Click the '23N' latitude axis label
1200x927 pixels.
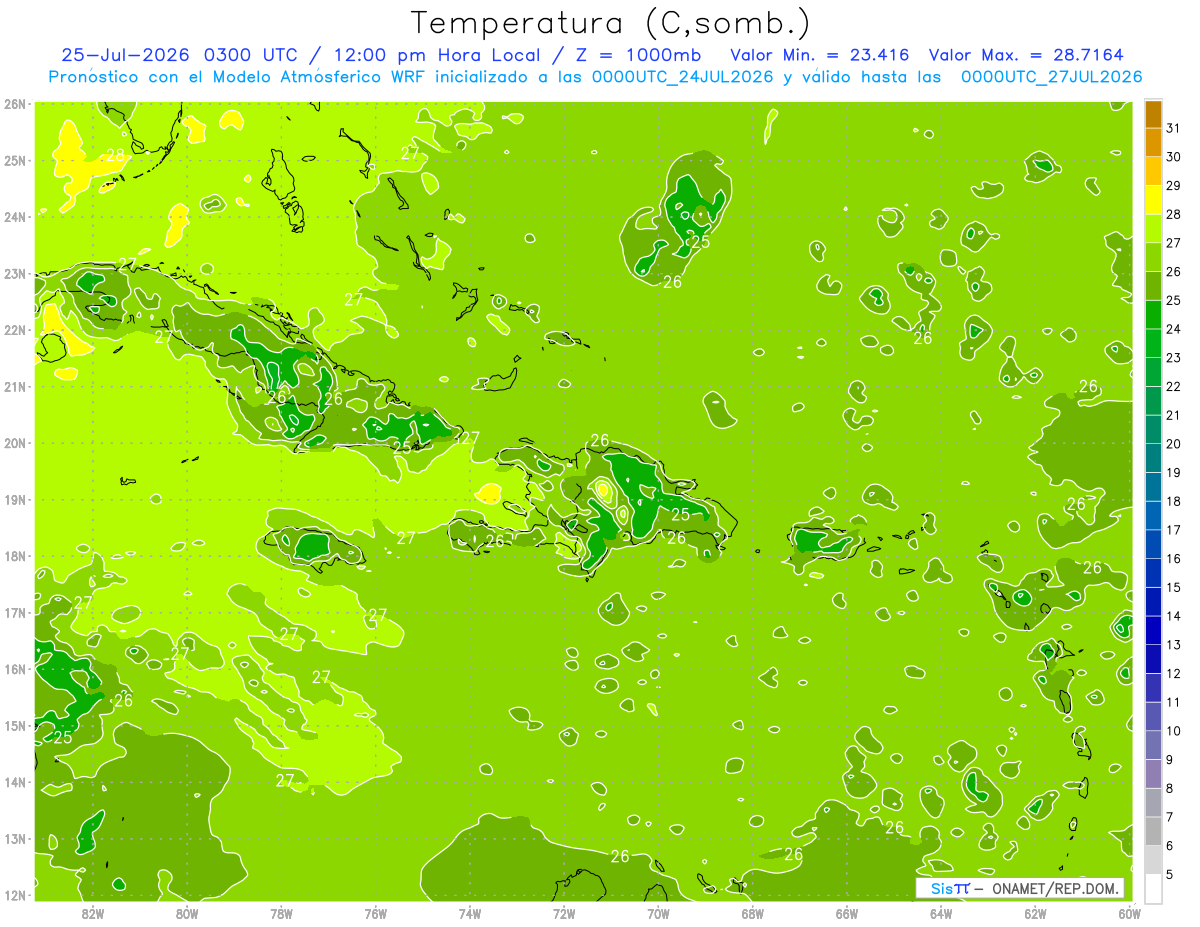[x=14, y=273]
